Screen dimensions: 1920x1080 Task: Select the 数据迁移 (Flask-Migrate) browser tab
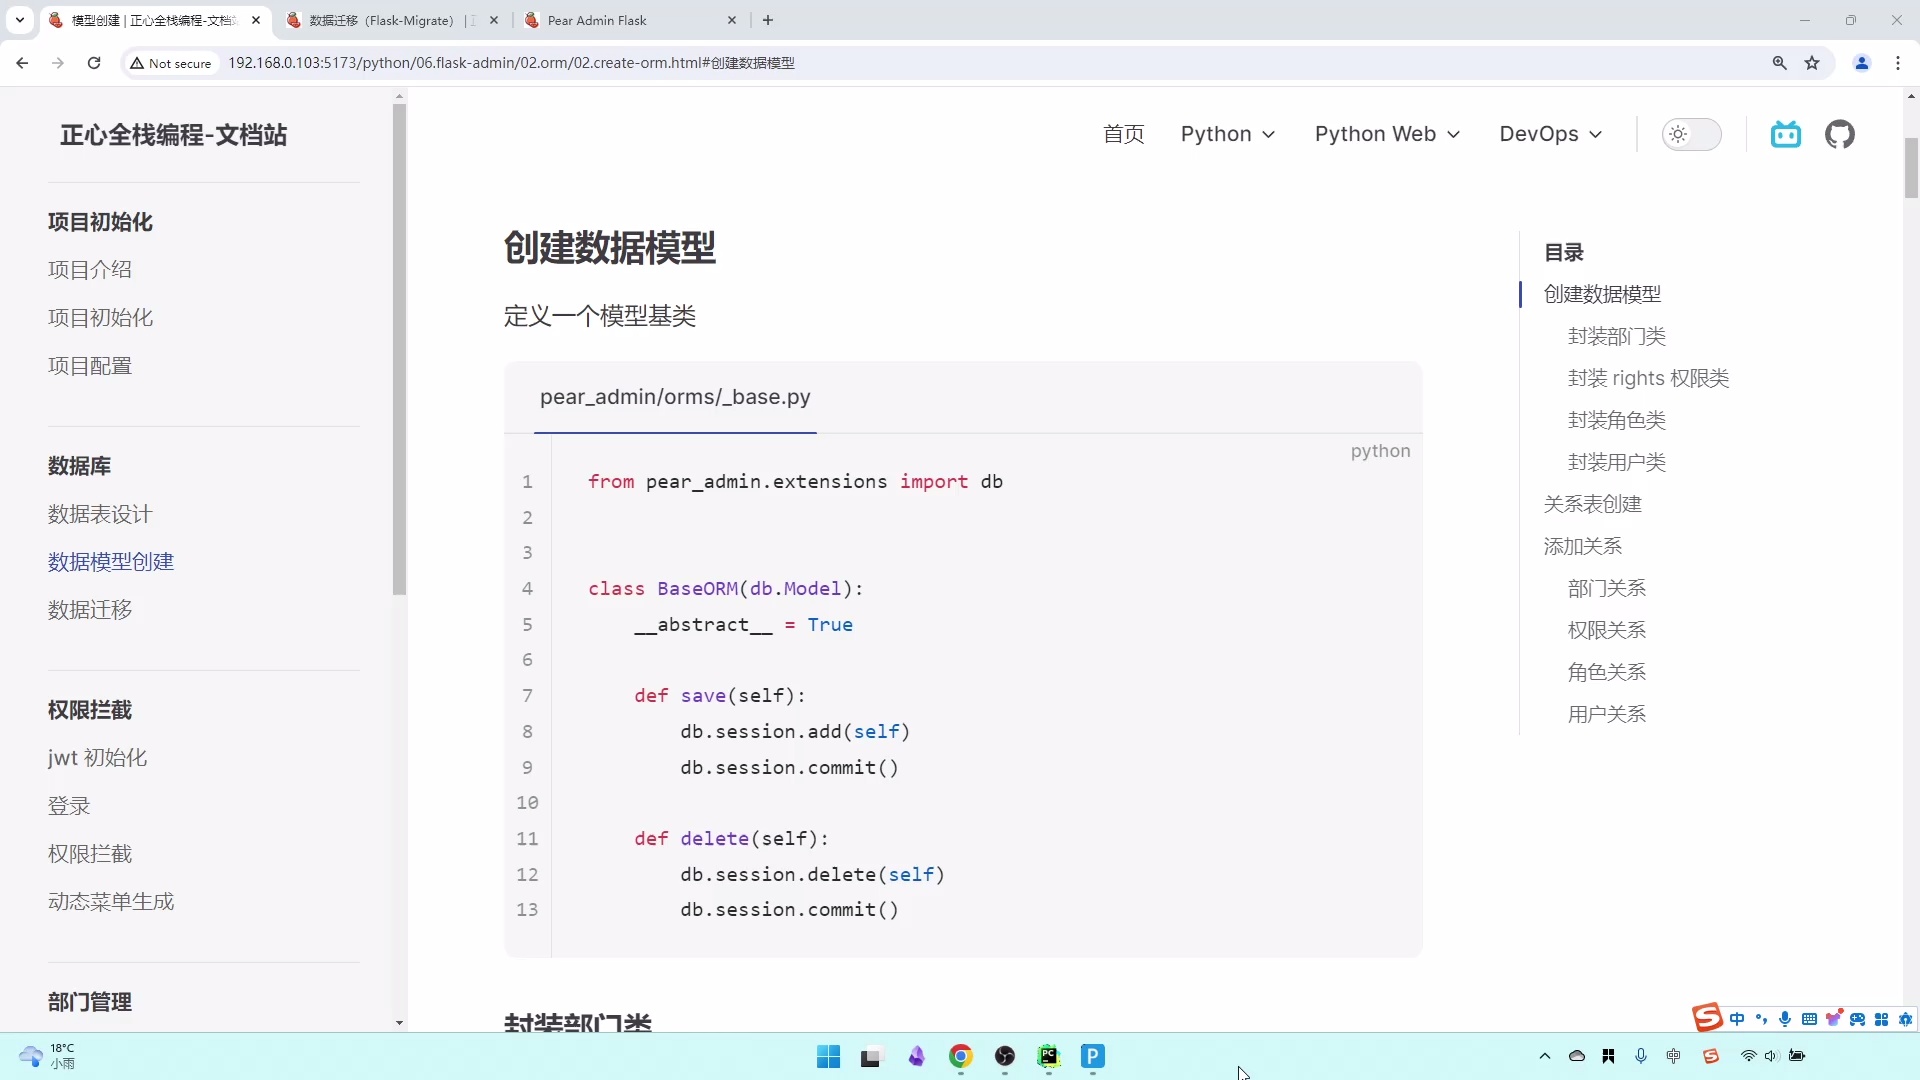click(380, 20)
